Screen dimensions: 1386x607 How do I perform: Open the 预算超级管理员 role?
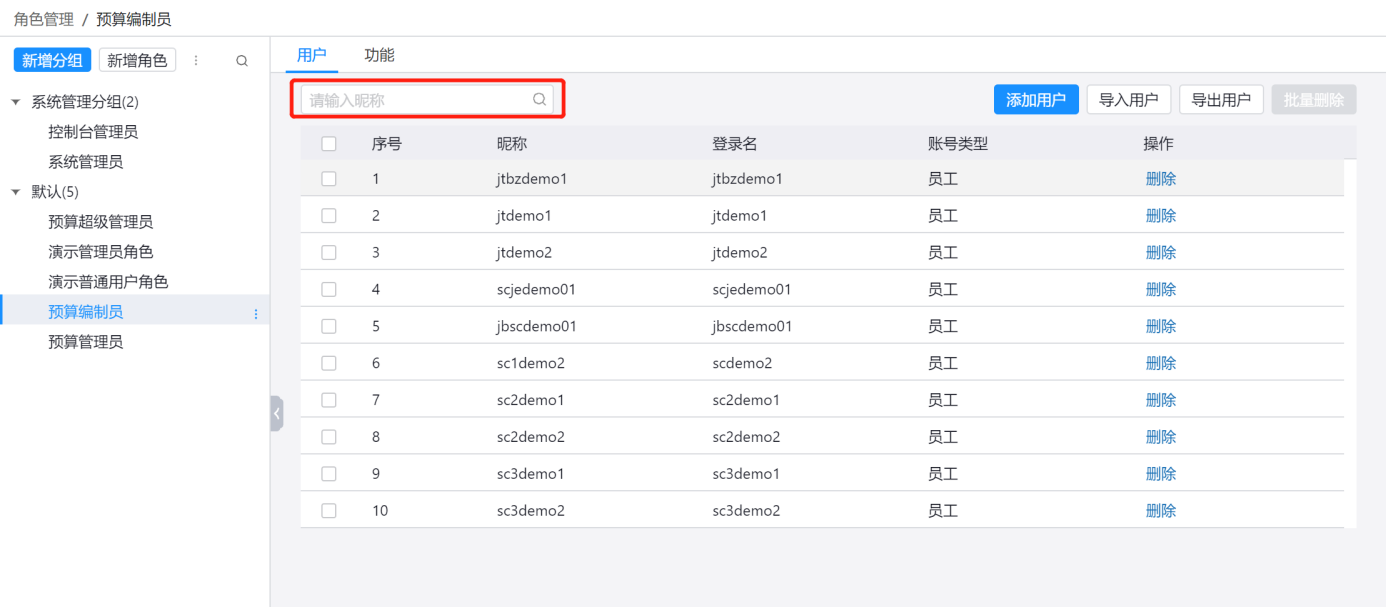coord(100,222)
